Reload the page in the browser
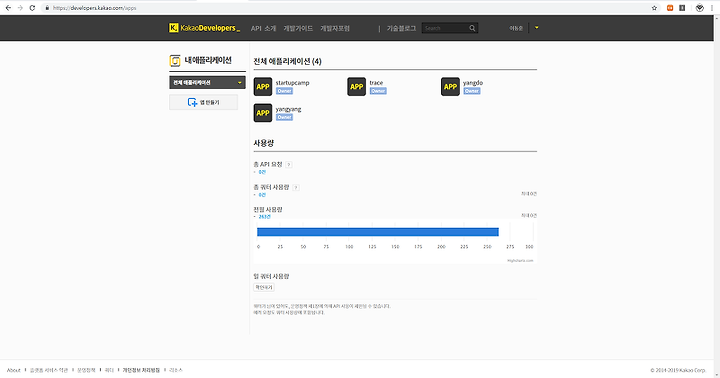The height and width of the screenshot is (378, 720). click(x=32, y=8)
